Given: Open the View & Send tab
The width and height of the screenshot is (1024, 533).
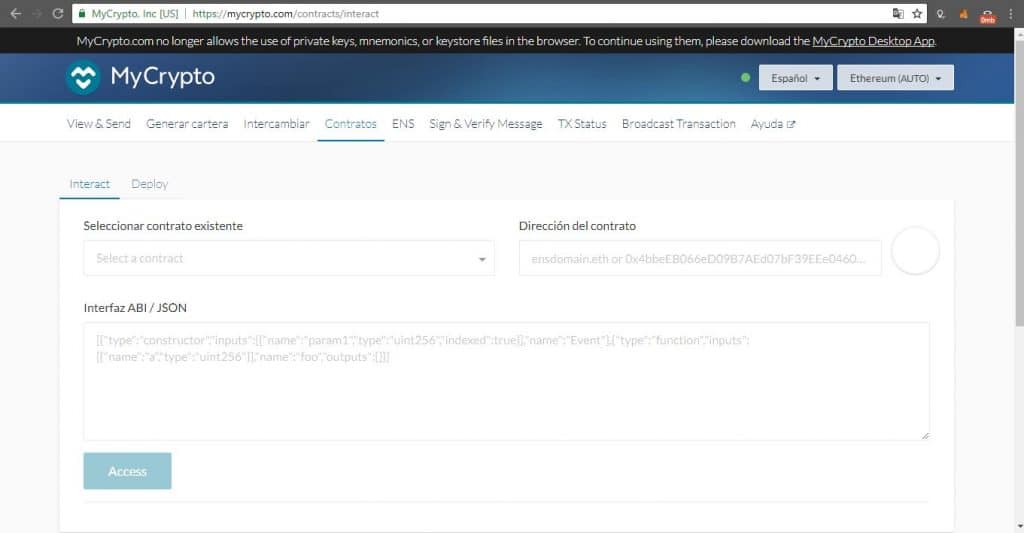Looking at the screenshot, I should point(99,123).
